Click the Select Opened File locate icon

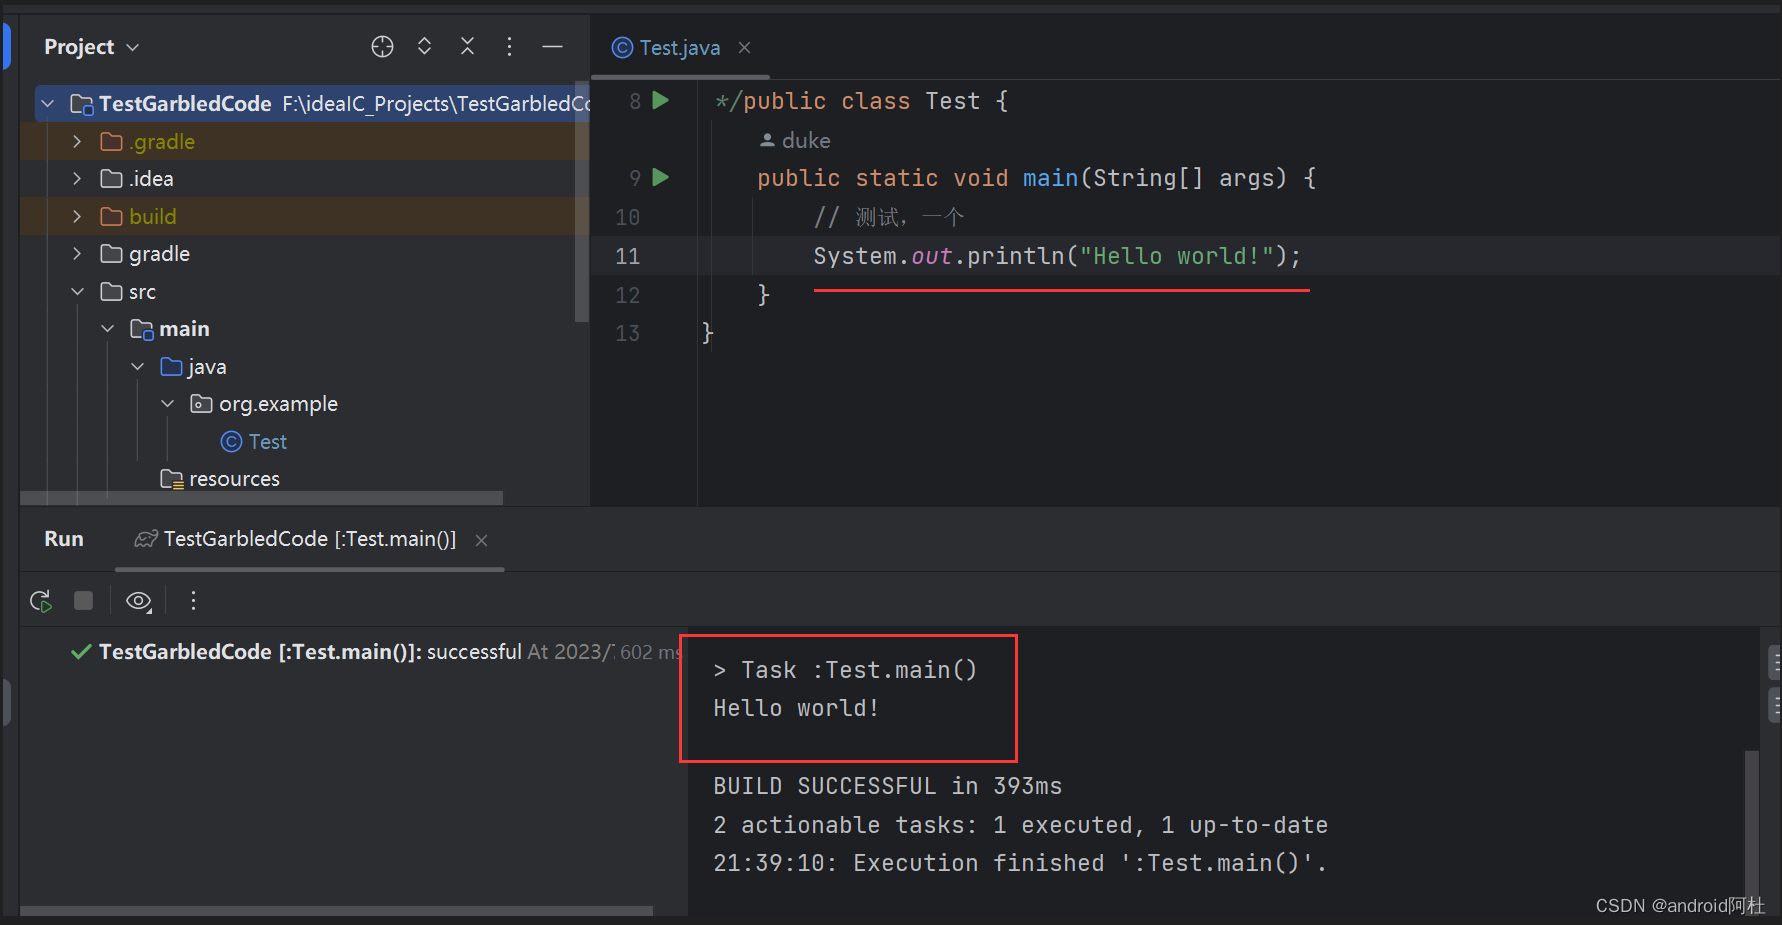382,47
